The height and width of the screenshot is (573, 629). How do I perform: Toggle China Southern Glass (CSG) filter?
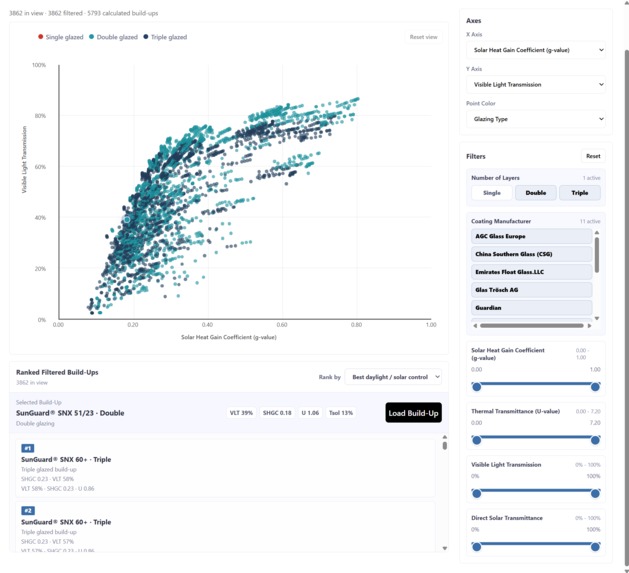pyautogui.click(x=532, y=254)
